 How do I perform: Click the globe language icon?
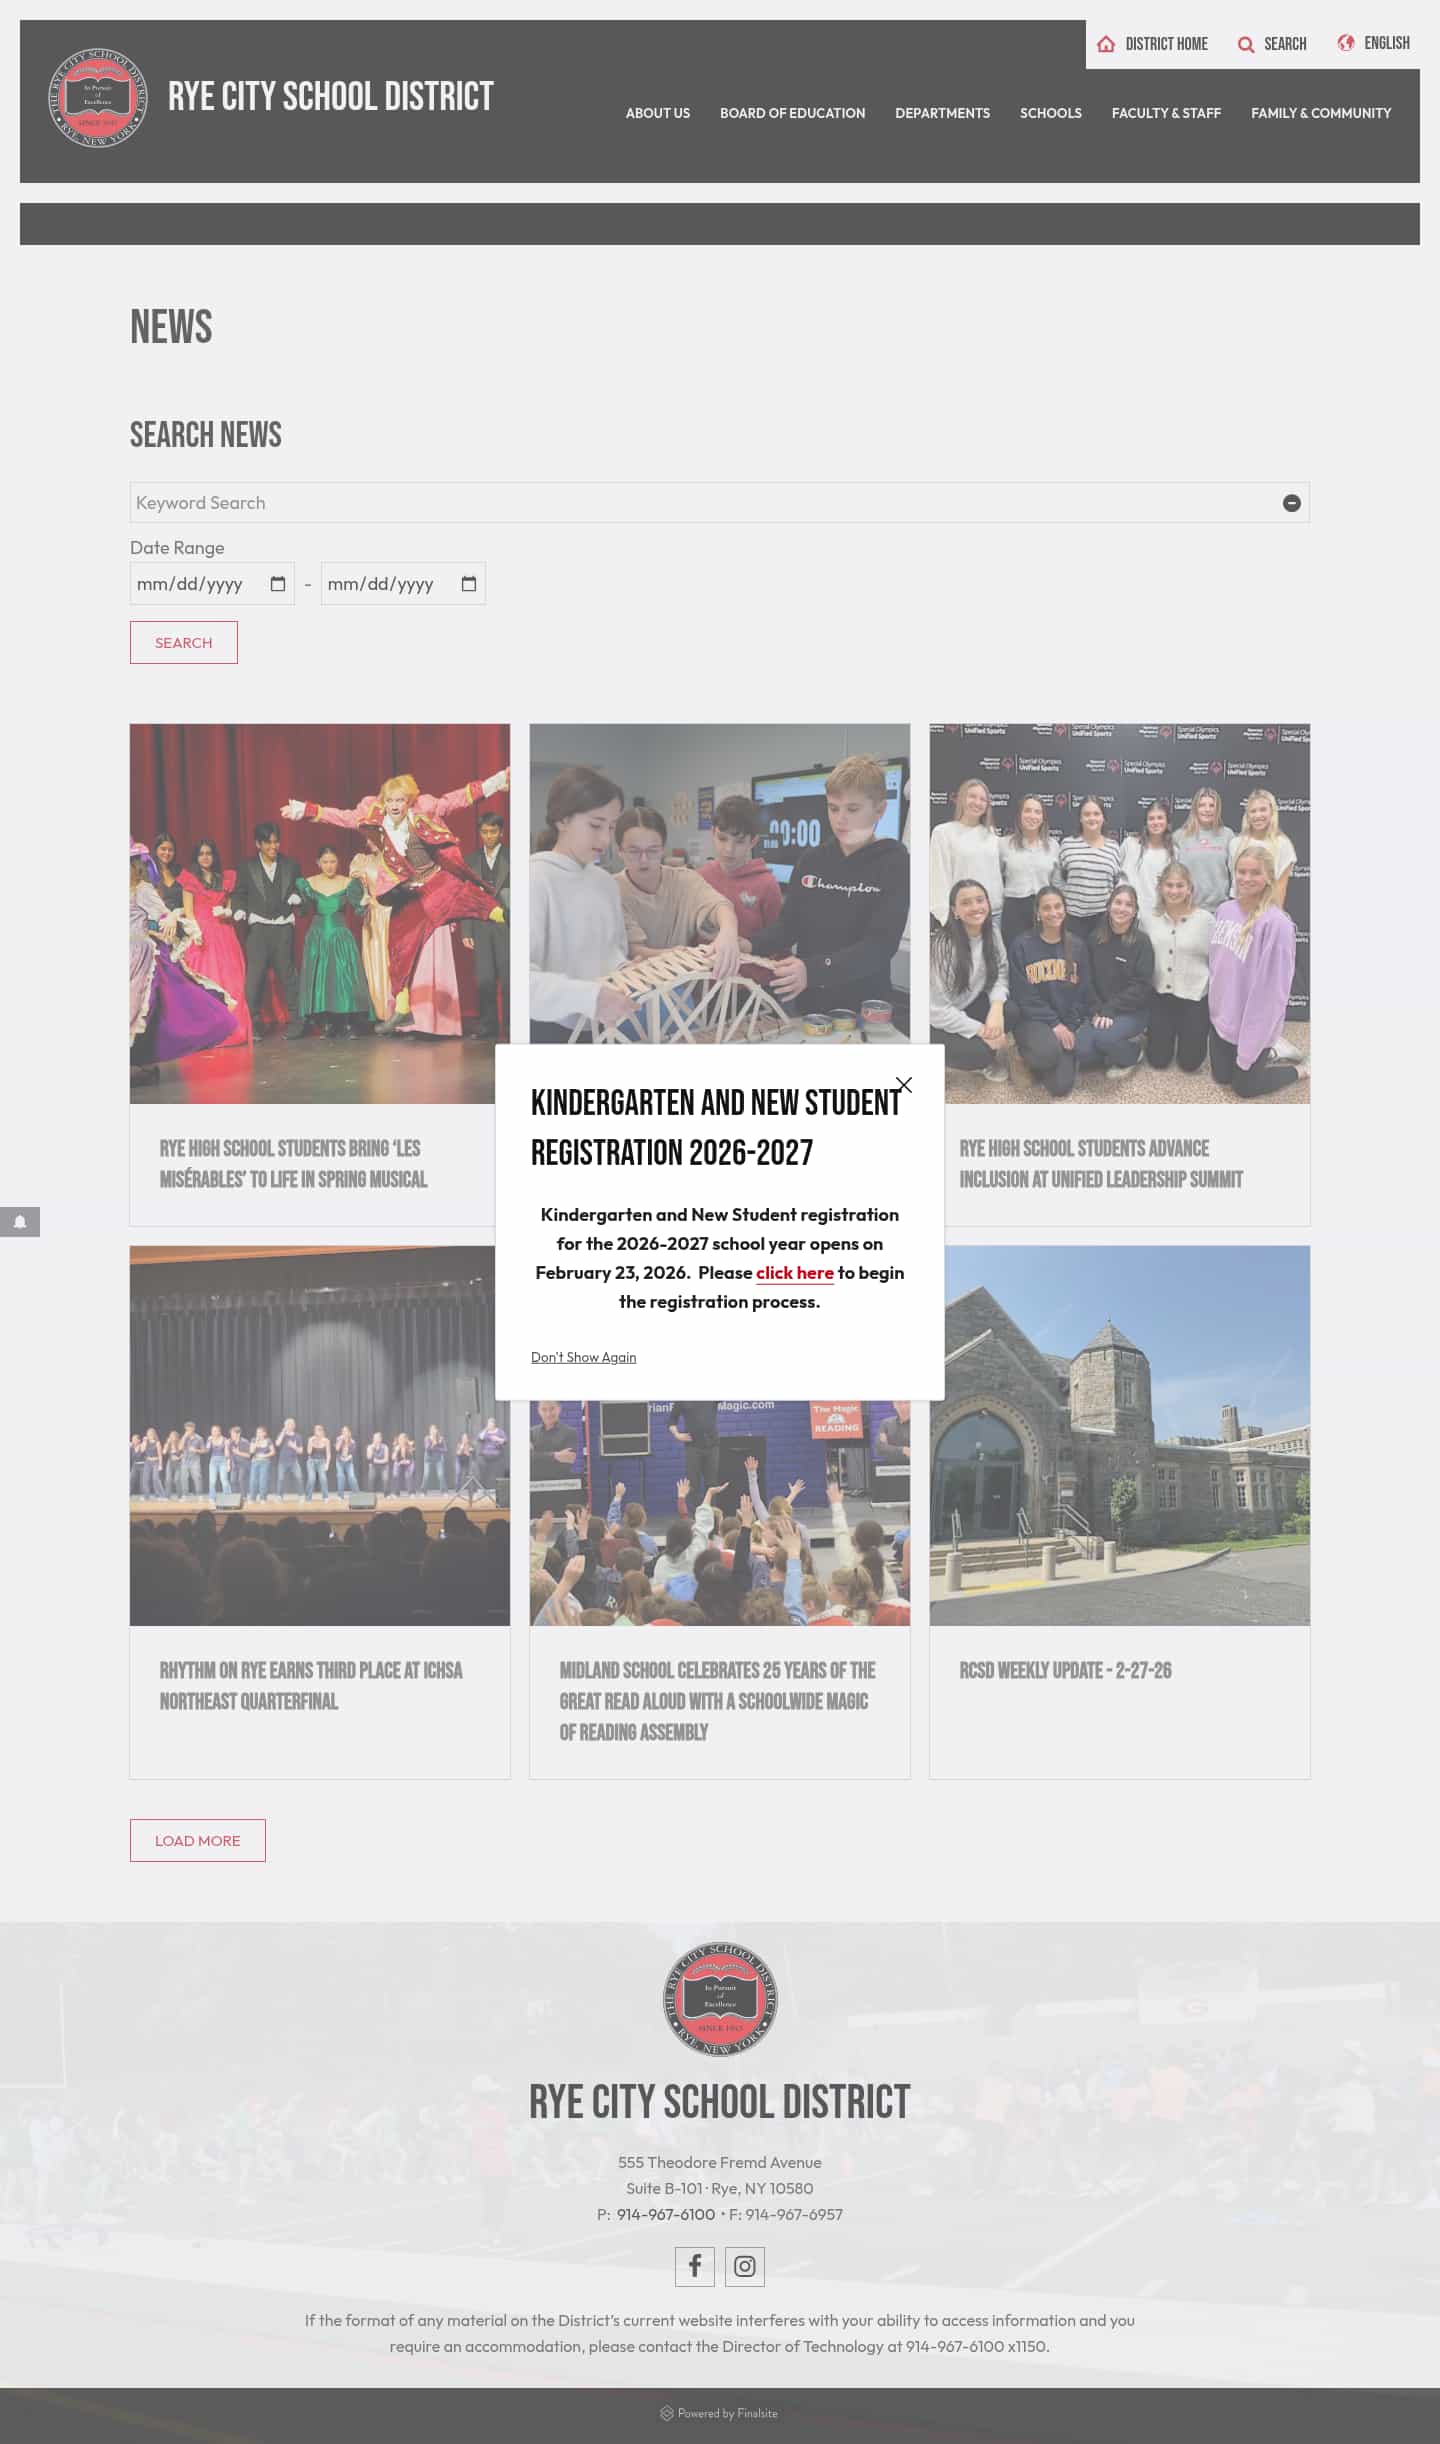tap(1346, 43)
